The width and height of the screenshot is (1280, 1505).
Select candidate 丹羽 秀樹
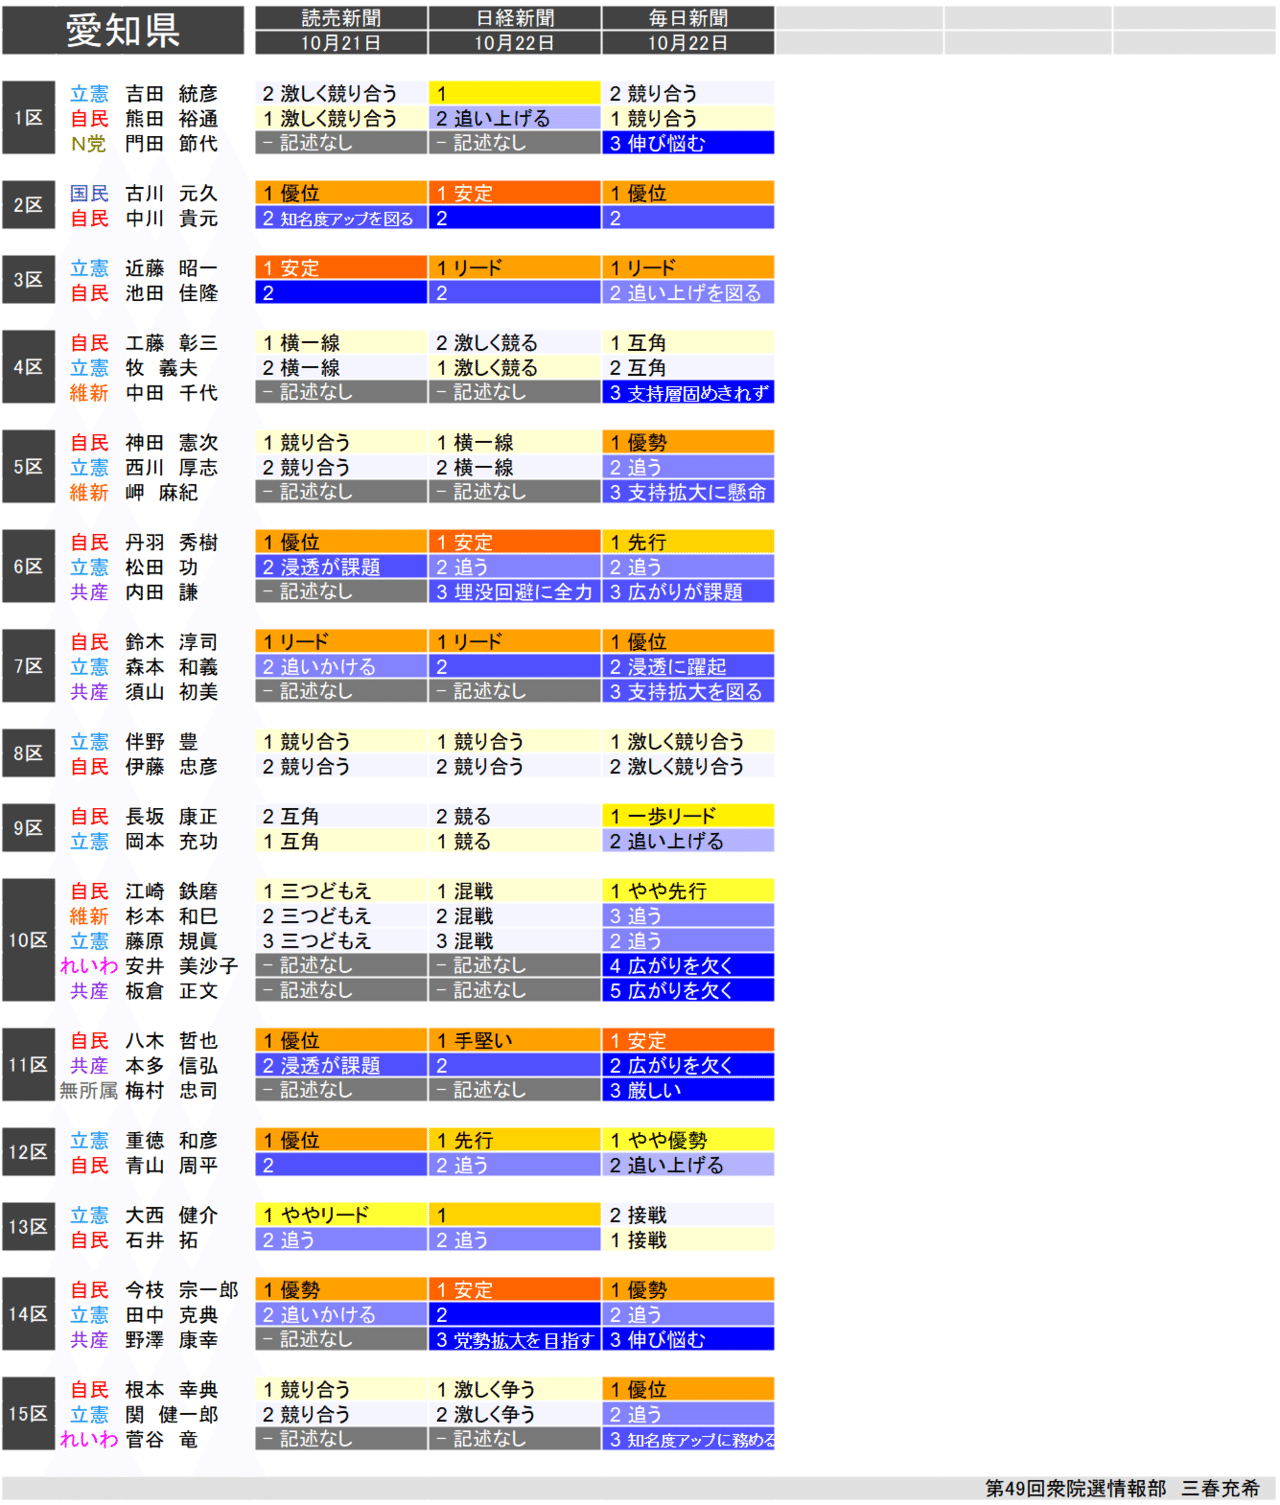[171, 543]
